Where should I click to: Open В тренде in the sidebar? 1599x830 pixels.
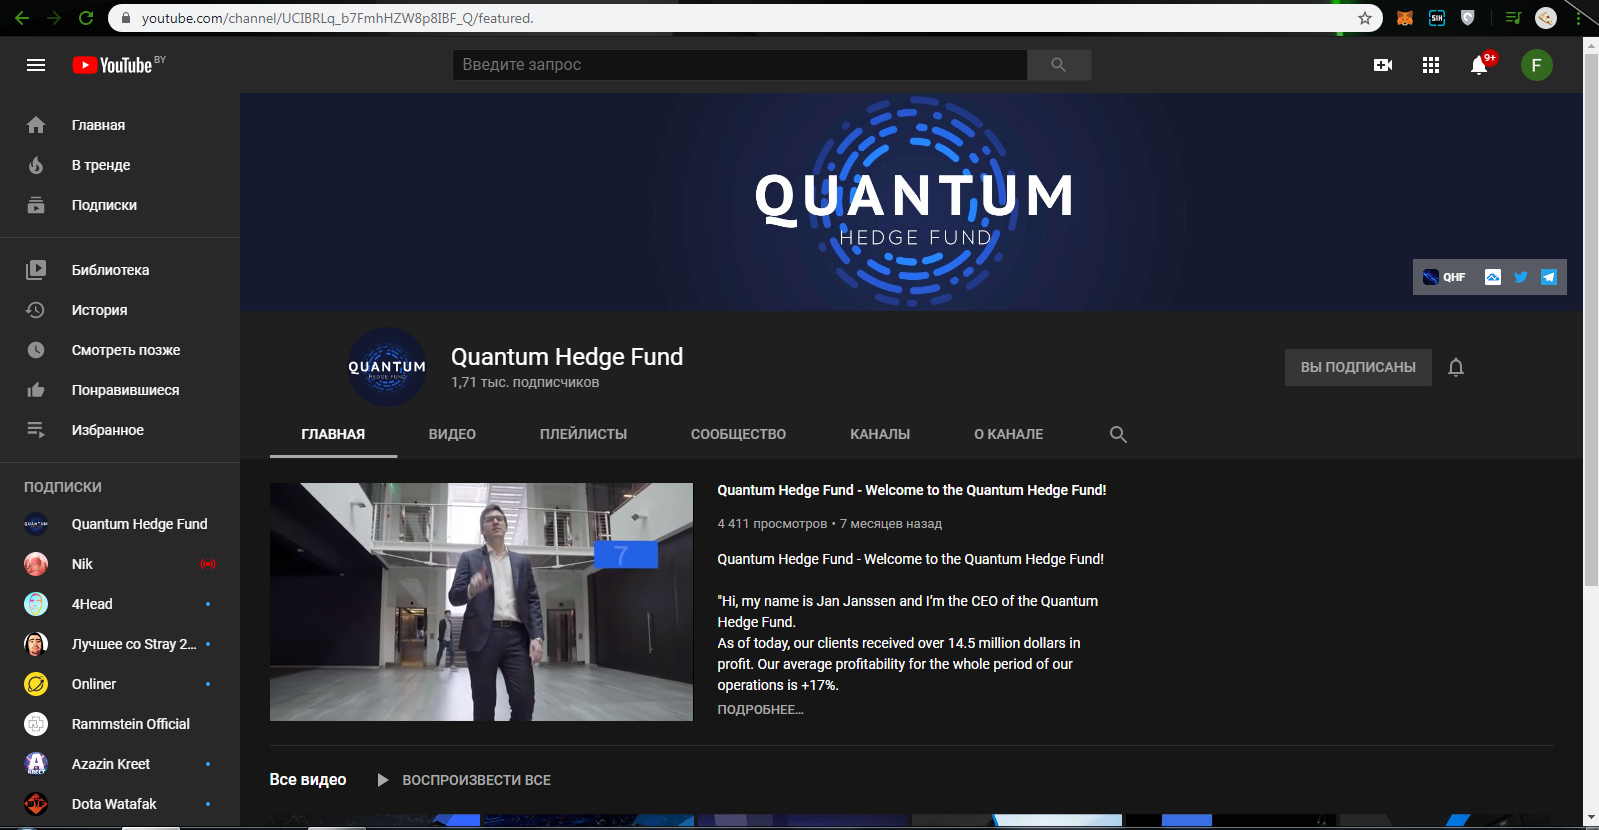pos(120,165)
